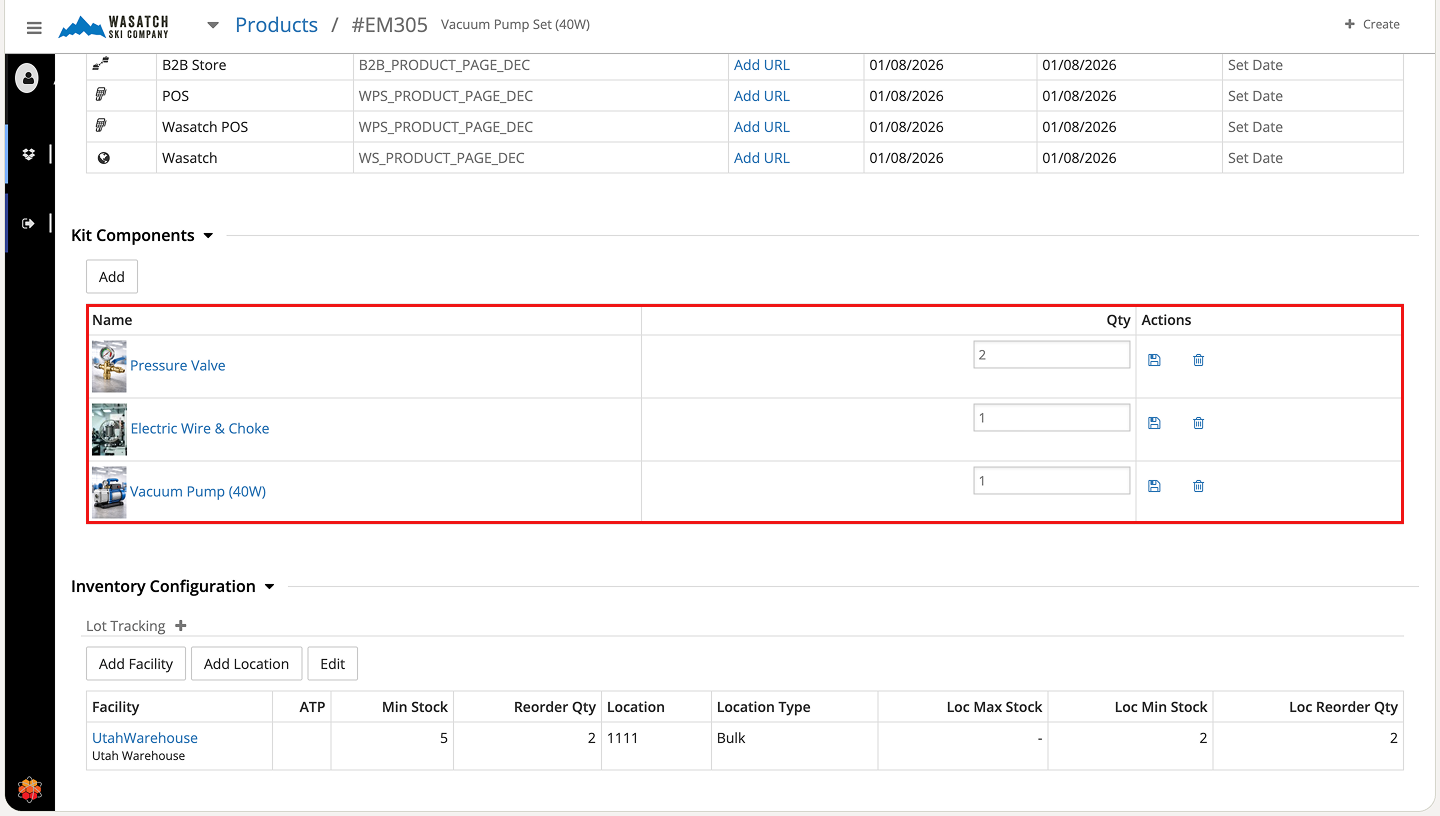Click Add button under Kit Components
This screenshot has width=1440, height=816.
click(112, 277)
